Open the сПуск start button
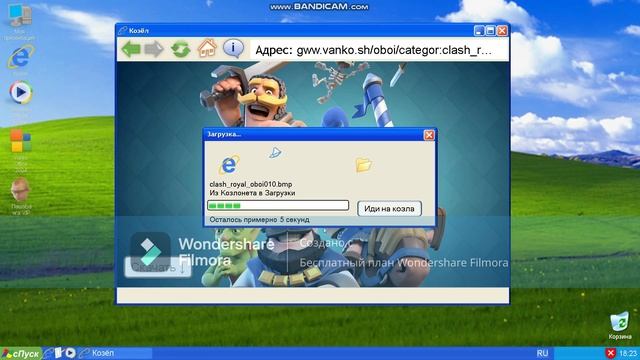 (20, 353)
